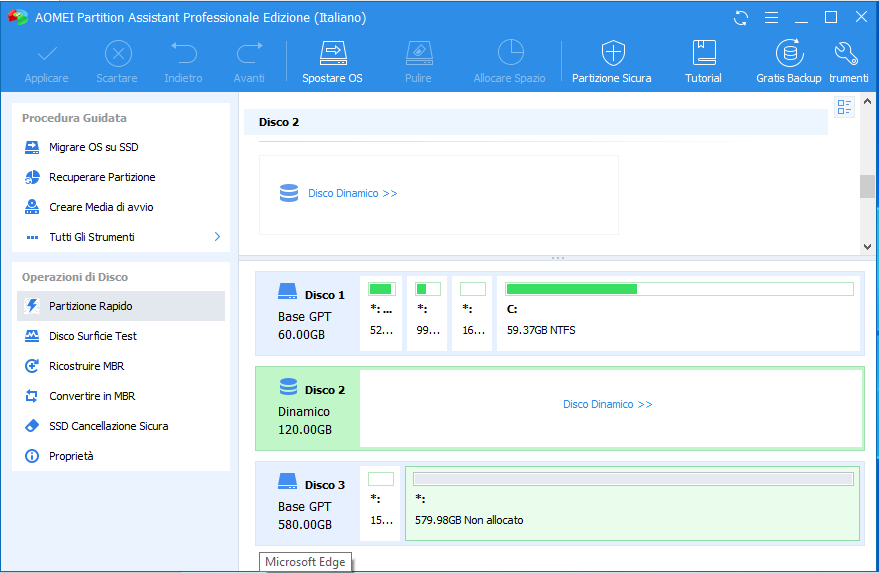The image size is (879, 573).
Task: Run Disco Surficie Test
Action: coord(121,336)
